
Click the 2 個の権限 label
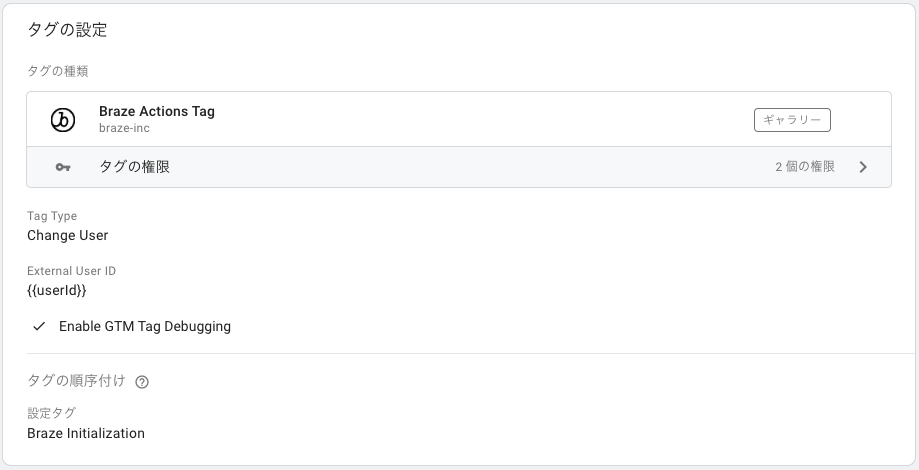pyautogui.click(x=805, y=167)
